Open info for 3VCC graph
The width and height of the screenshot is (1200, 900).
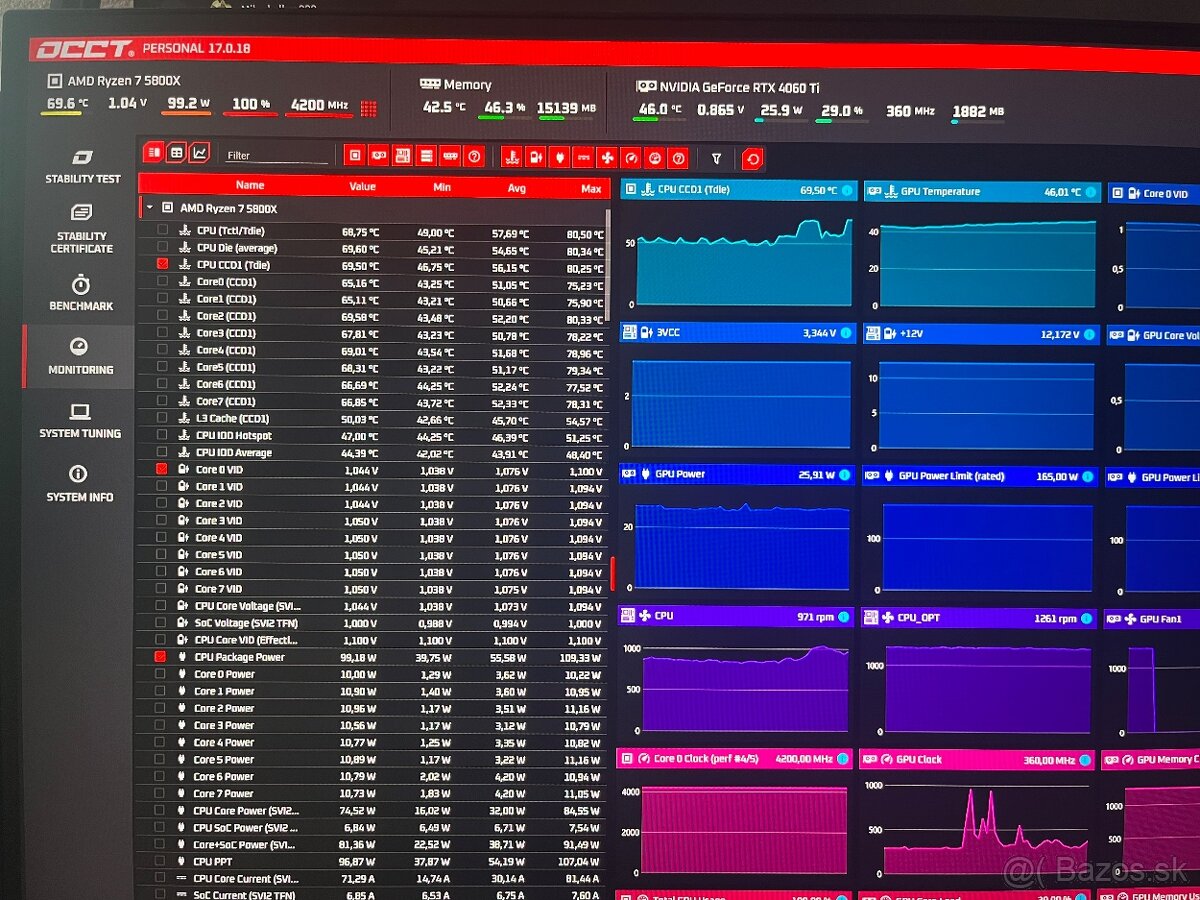(847, 333)
